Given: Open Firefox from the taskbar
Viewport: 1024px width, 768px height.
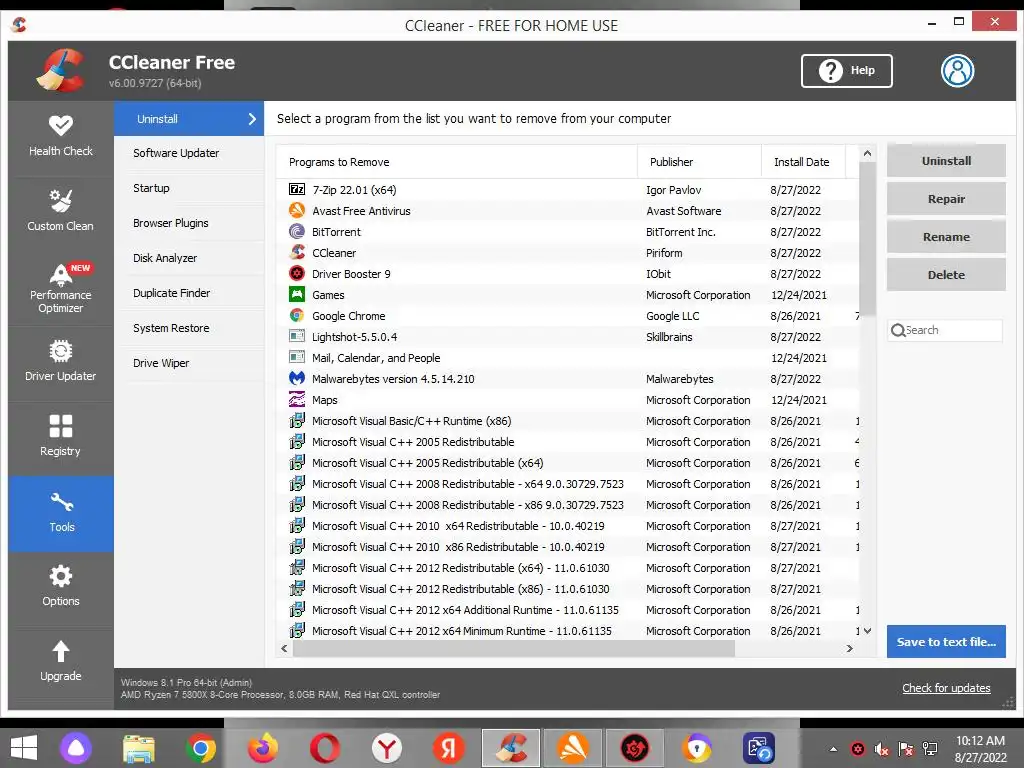Looking at the screenshot, I should click(263, 748).
